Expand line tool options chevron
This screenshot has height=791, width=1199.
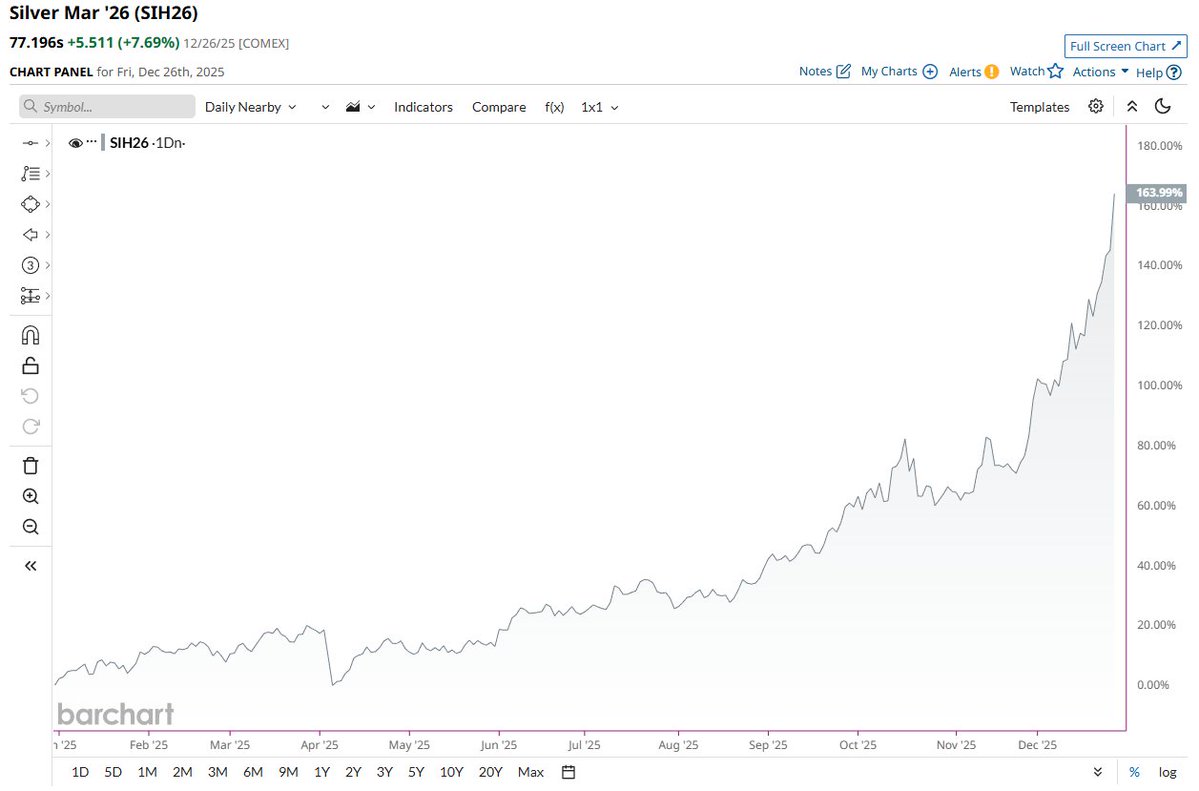(x=47, y=143)
